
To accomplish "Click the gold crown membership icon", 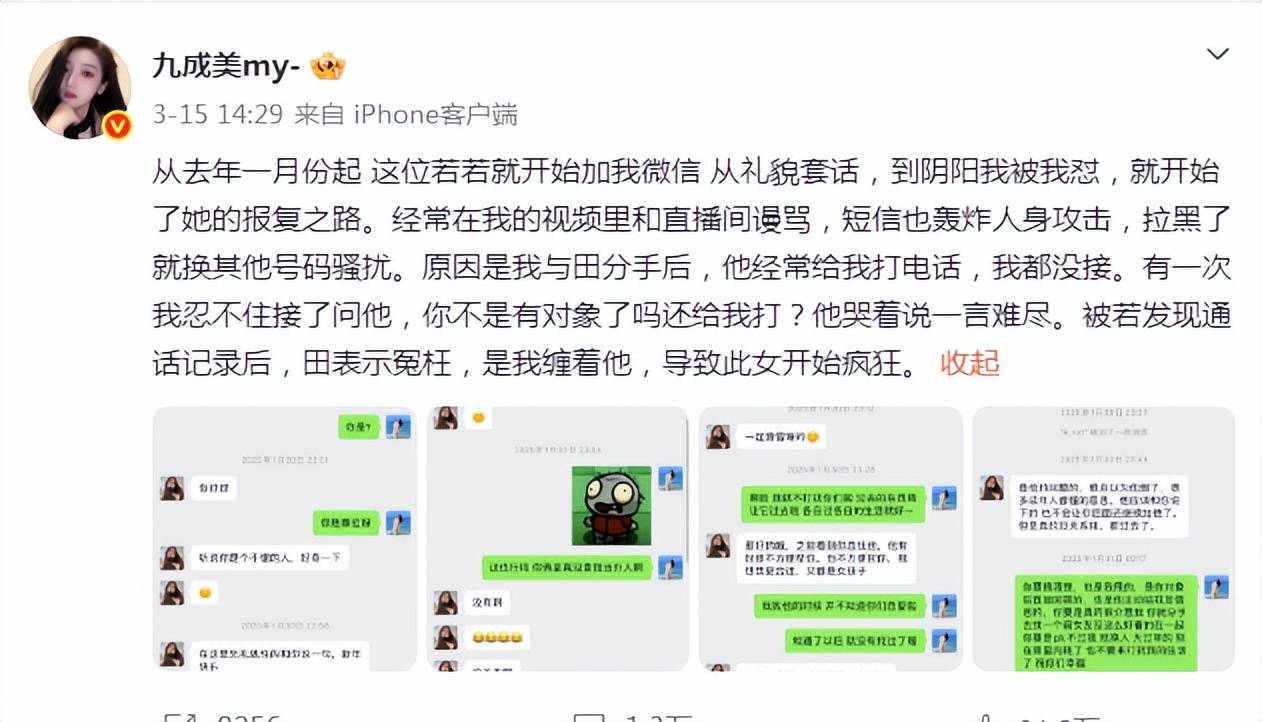I will tap(328, 66).
